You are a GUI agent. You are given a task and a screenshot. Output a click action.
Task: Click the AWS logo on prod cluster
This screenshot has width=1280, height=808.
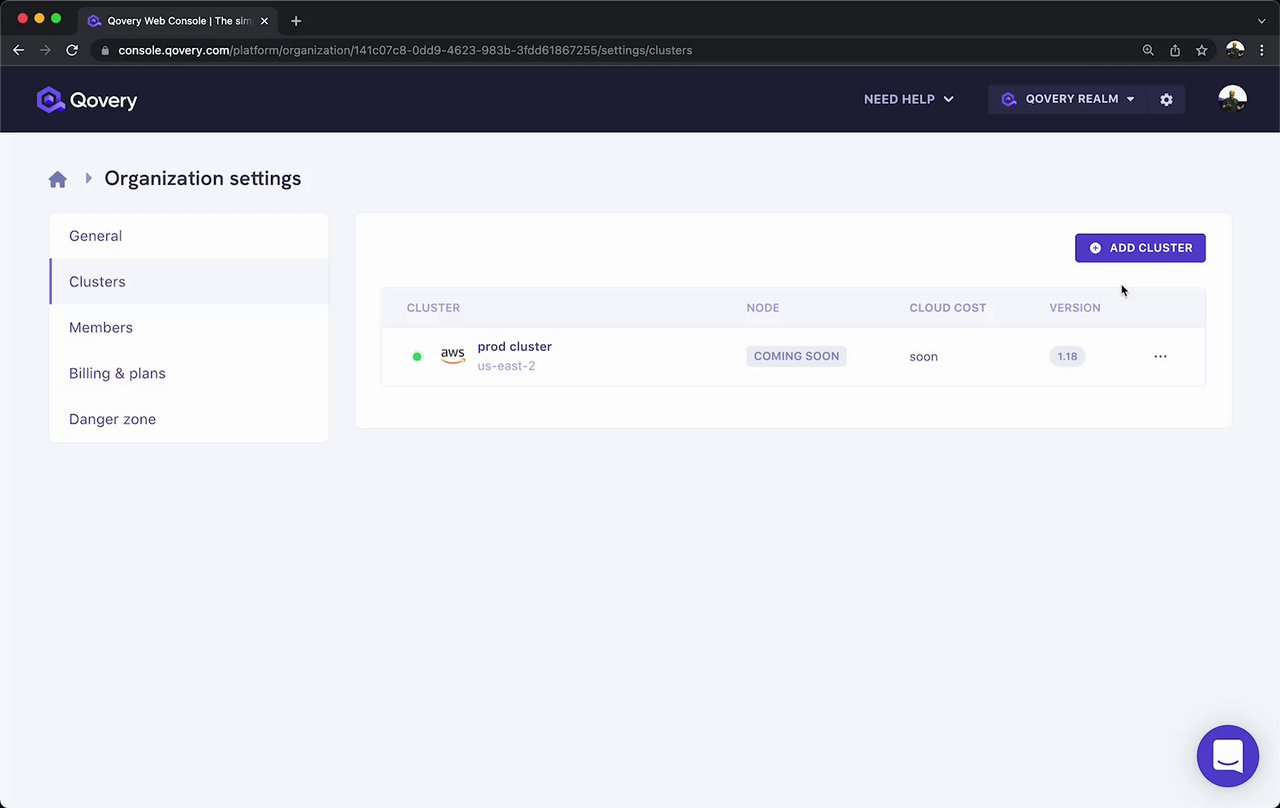(x=453, y=356)
